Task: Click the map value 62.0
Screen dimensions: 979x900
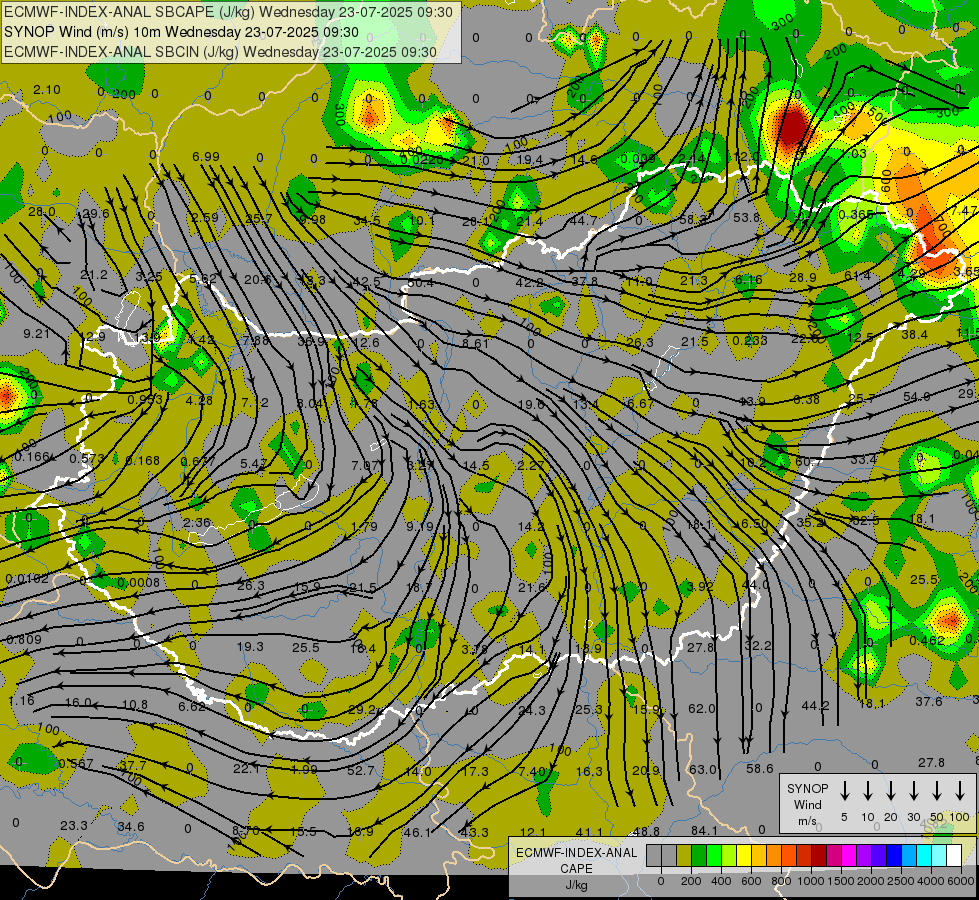Action: pyautogui.click(x=701, y=709)
